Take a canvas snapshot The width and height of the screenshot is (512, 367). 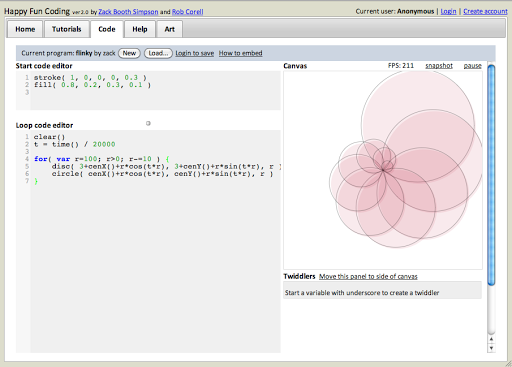point(439,66)
